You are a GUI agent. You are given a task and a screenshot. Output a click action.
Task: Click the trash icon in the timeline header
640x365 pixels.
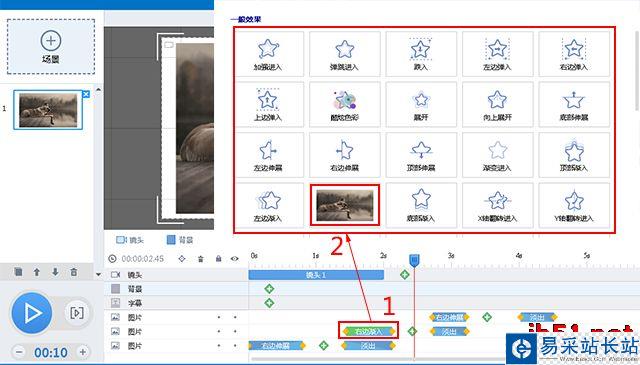(200, 259)
